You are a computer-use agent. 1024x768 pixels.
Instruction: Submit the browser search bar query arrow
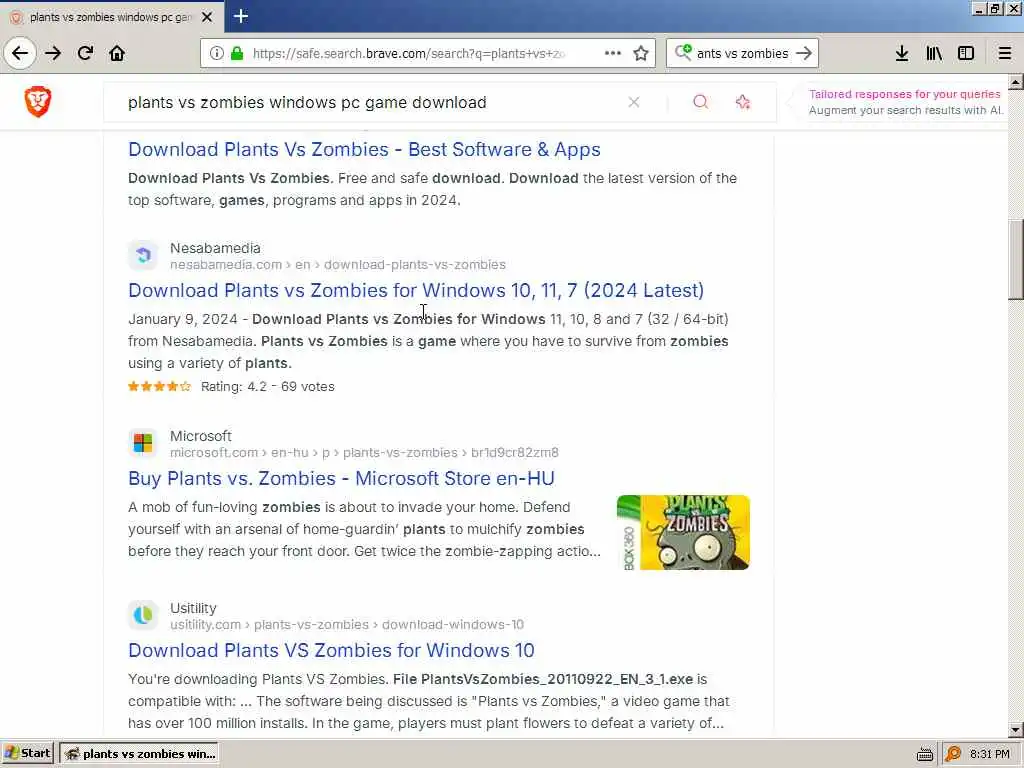804,53
